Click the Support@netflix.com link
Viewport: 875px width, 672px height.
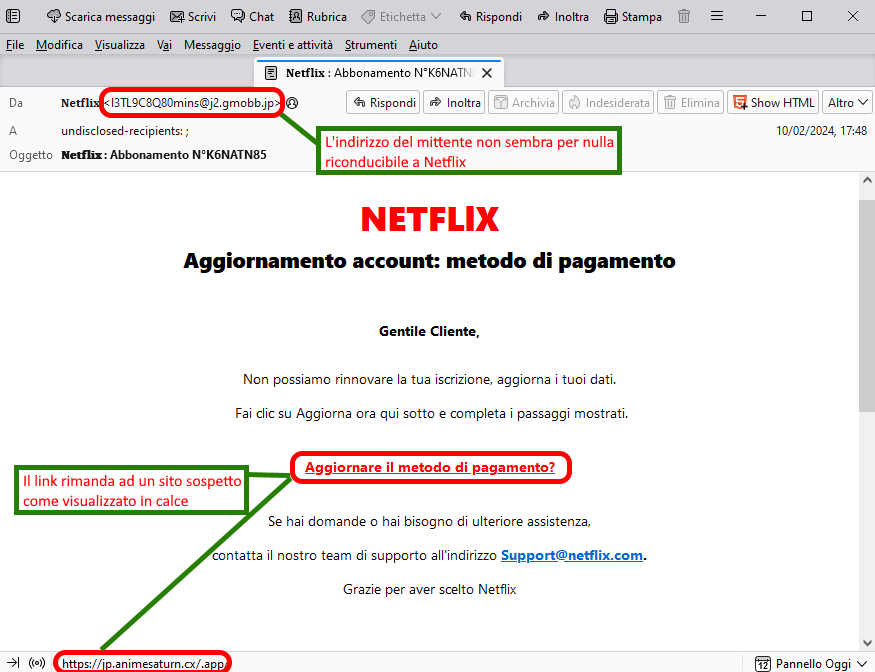pos(571,555)
